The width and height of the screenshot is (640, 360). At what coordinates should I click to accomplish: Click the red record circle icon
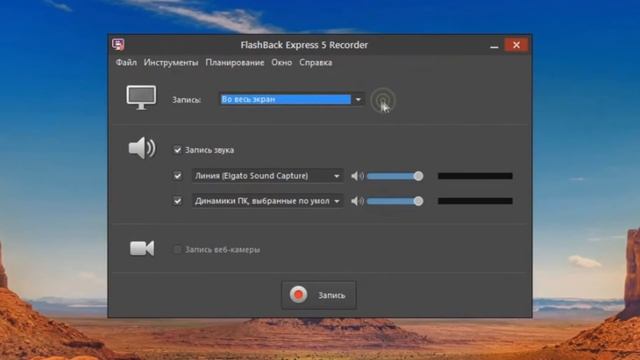tap(298, 294)
